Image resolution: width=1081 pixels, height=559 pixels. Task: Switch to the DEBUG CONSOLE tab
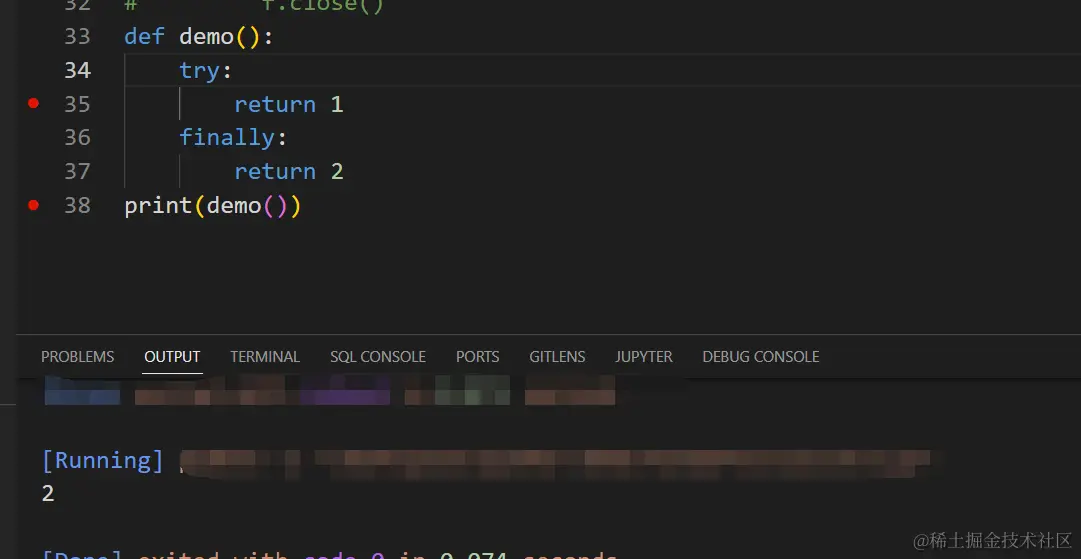point(760,356)
